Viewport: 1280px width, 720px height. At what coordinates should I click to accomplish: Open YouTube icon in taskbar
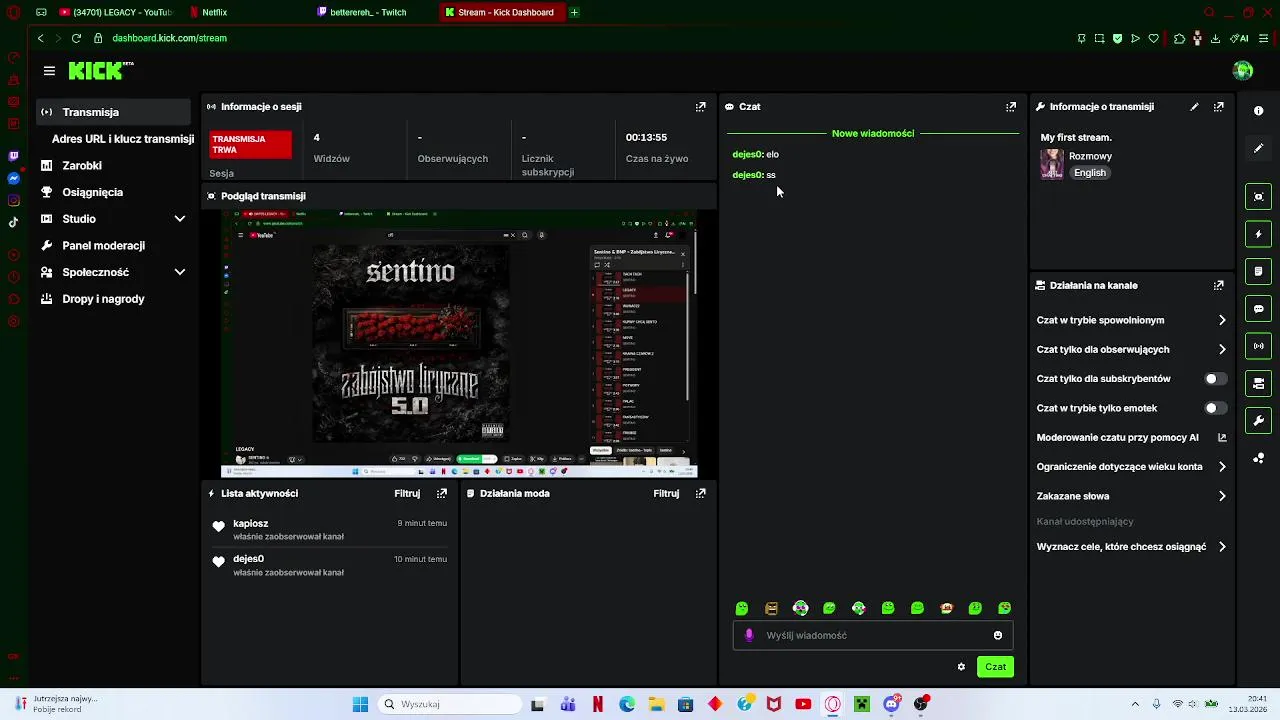click(803, 704)
